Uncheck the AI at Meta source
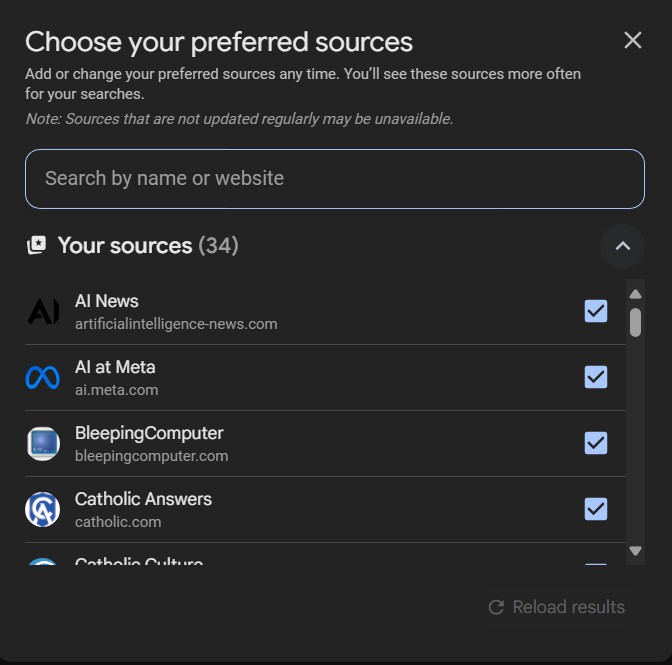Screen dimensions: 672x665 point(596,377)
